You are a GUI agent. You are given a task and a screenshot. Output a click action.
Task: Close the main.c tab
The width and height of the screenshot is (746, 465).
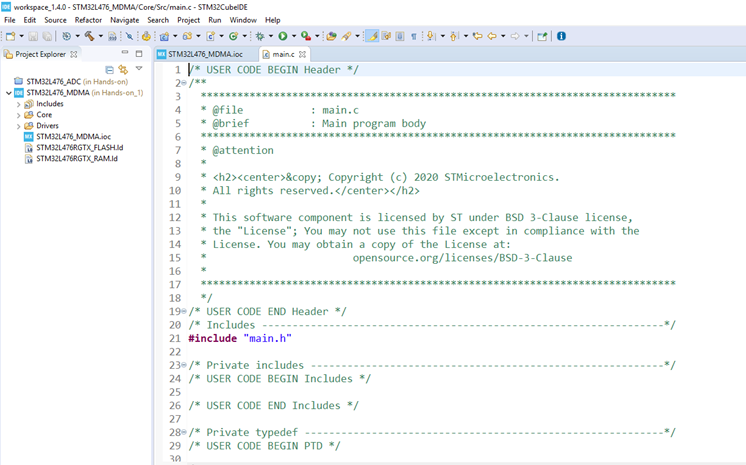302,54
